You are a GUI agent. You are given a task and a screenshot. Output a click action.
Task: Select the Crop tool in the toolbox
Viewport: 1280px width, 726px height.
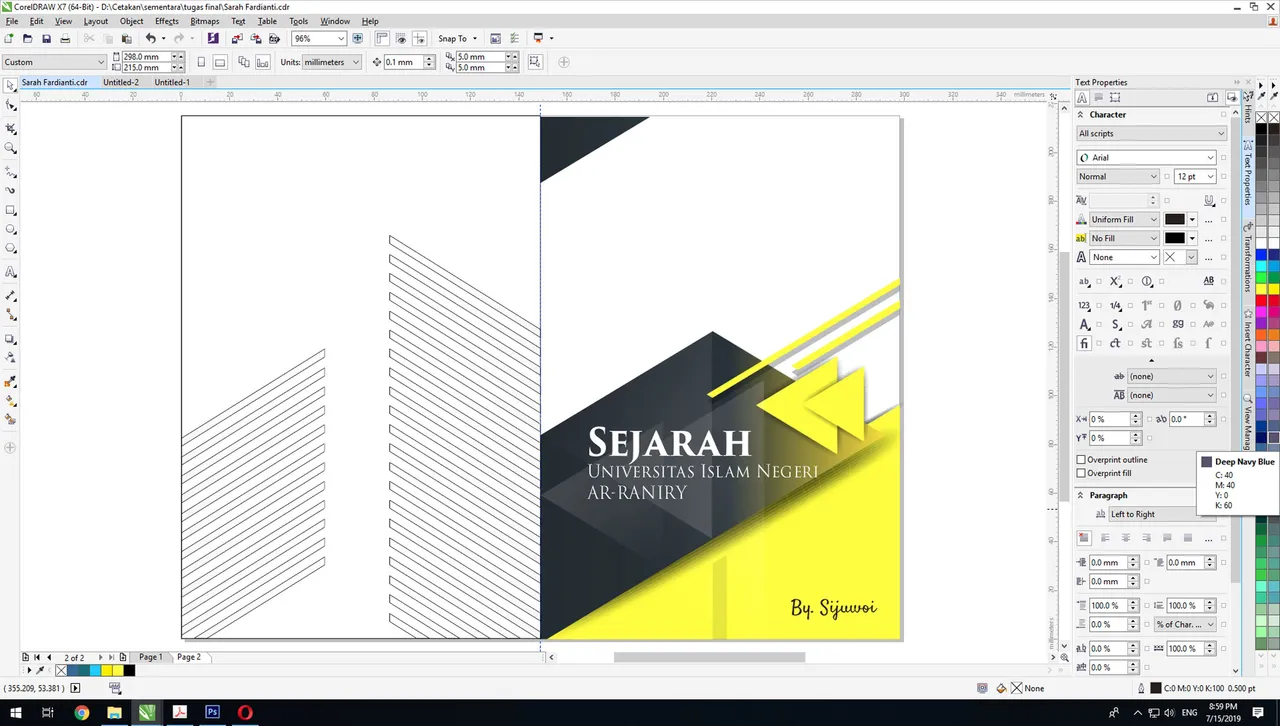tap(11, 129)
